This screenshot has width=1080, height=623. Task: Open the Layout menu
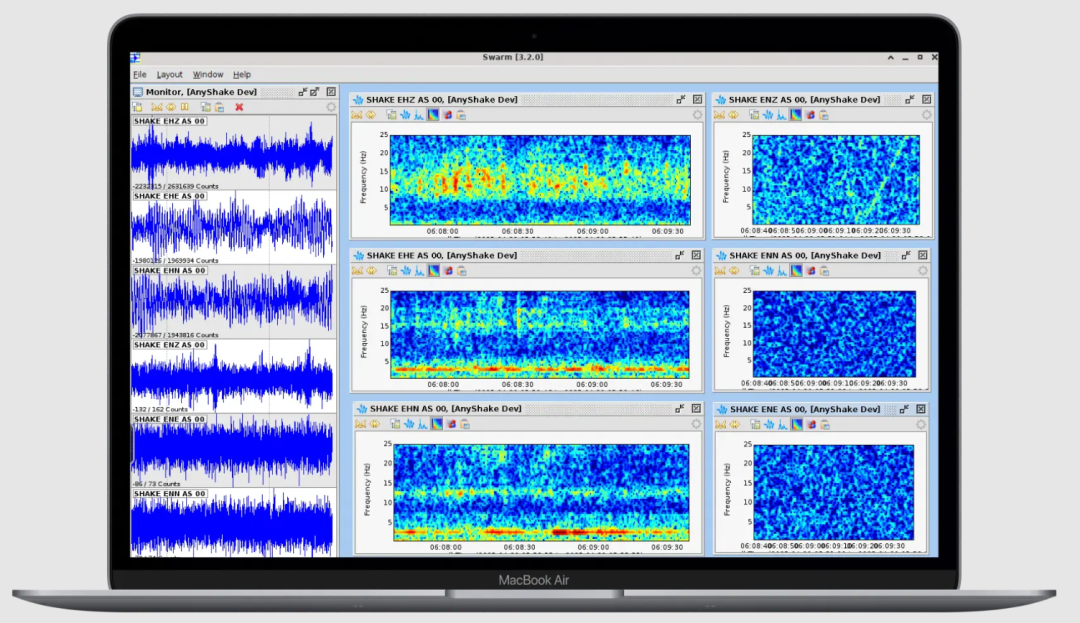169,74
